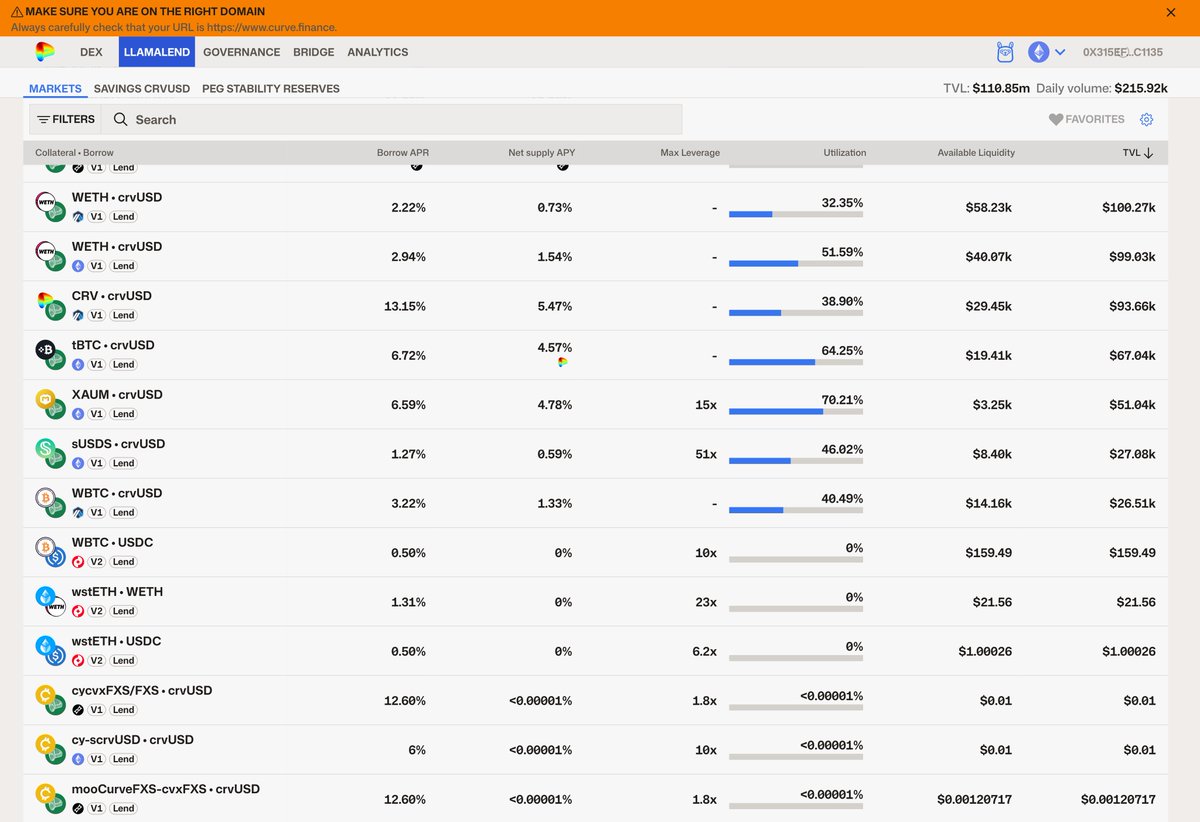
Task: Click the TVL sort arrow icon
Action: tap(1148, 153)
